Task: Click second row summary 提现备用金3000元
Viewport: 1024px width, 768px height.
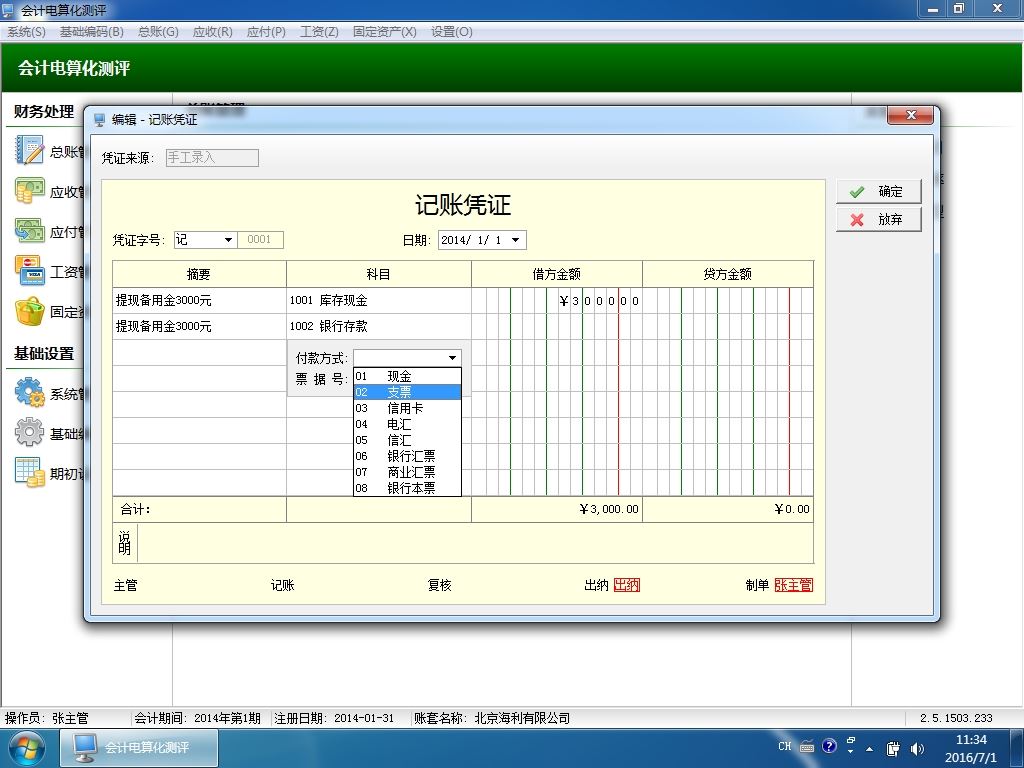Action: click(199, 327)
